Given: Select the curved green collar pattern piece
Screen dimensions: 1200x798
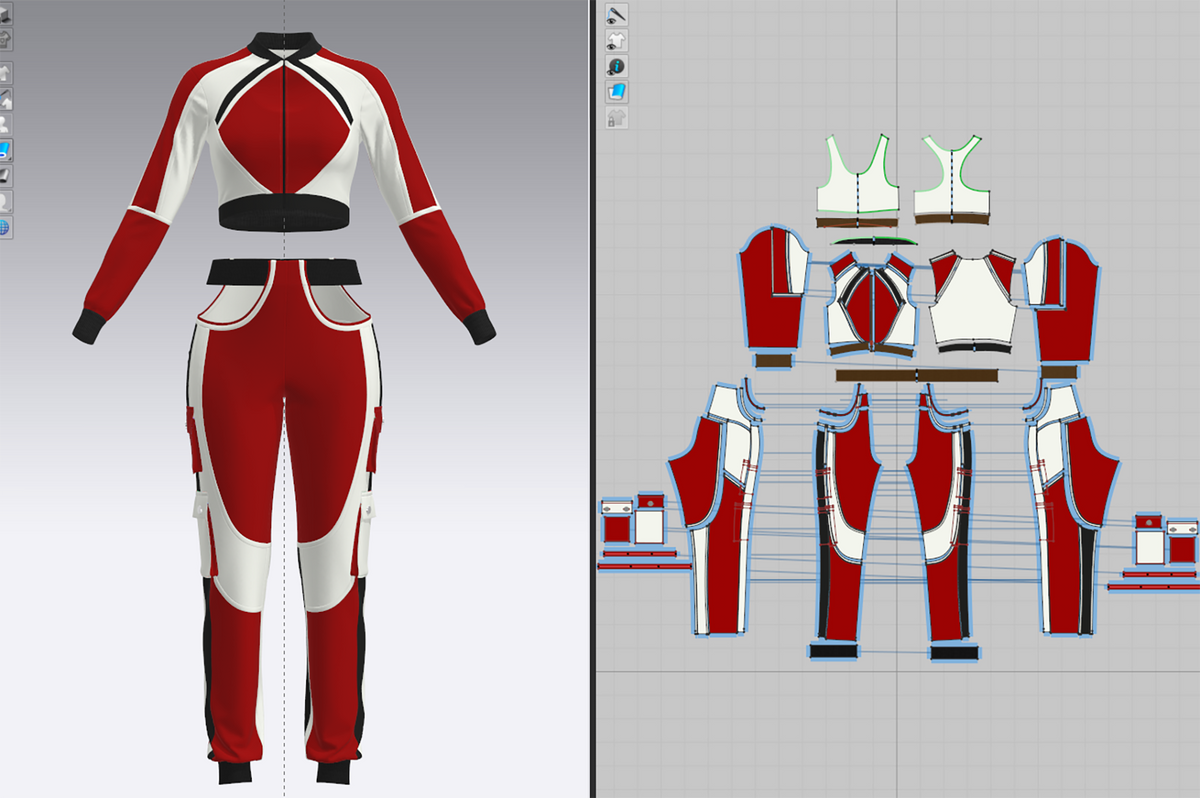Looking at the screenshot, I should pos(872,241).
